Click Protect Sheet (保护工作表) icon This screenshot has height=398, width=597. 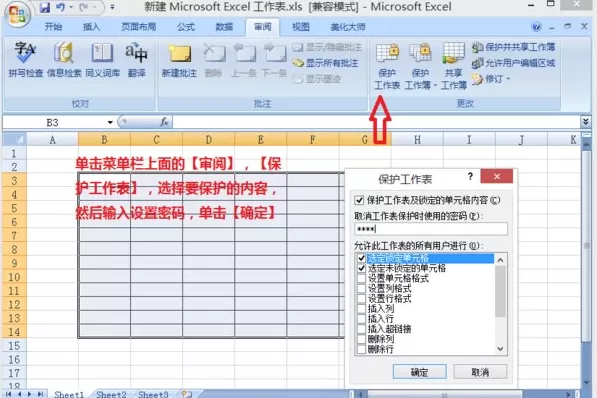[387, 66]
